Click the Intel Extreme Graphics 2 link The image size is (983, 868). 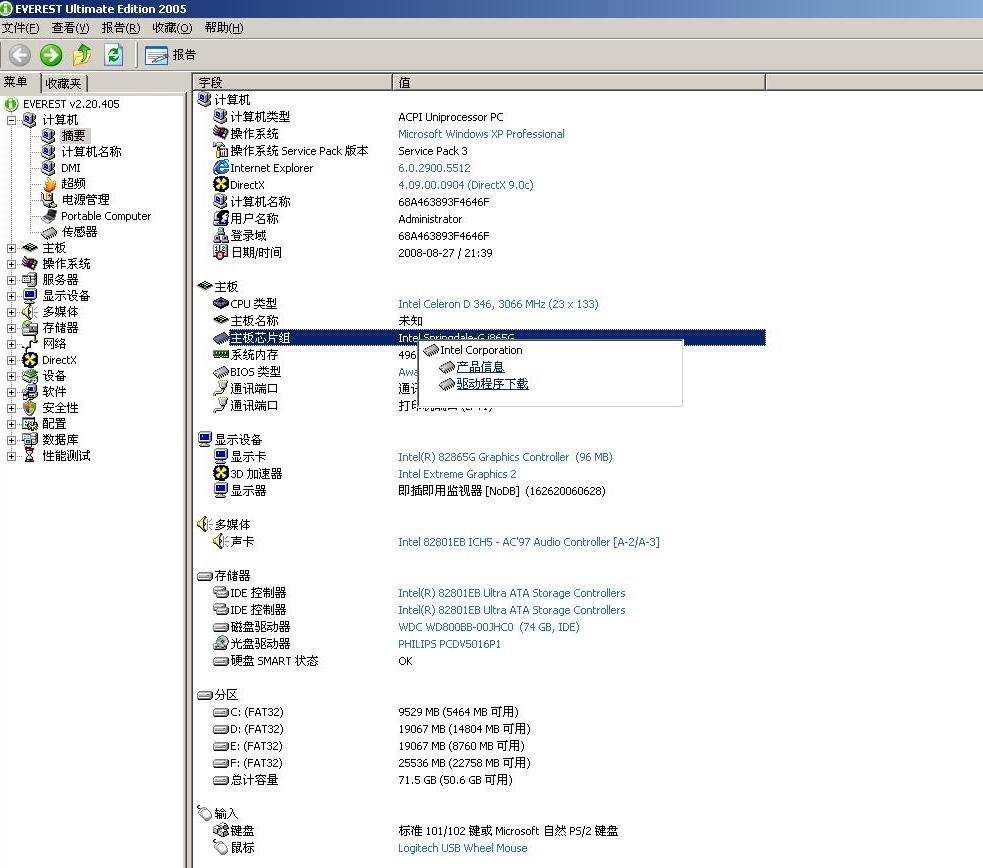point(457,474)
